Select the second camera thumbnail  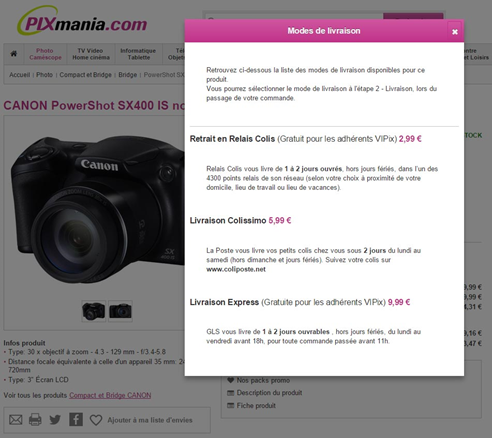tap(120, 311)
